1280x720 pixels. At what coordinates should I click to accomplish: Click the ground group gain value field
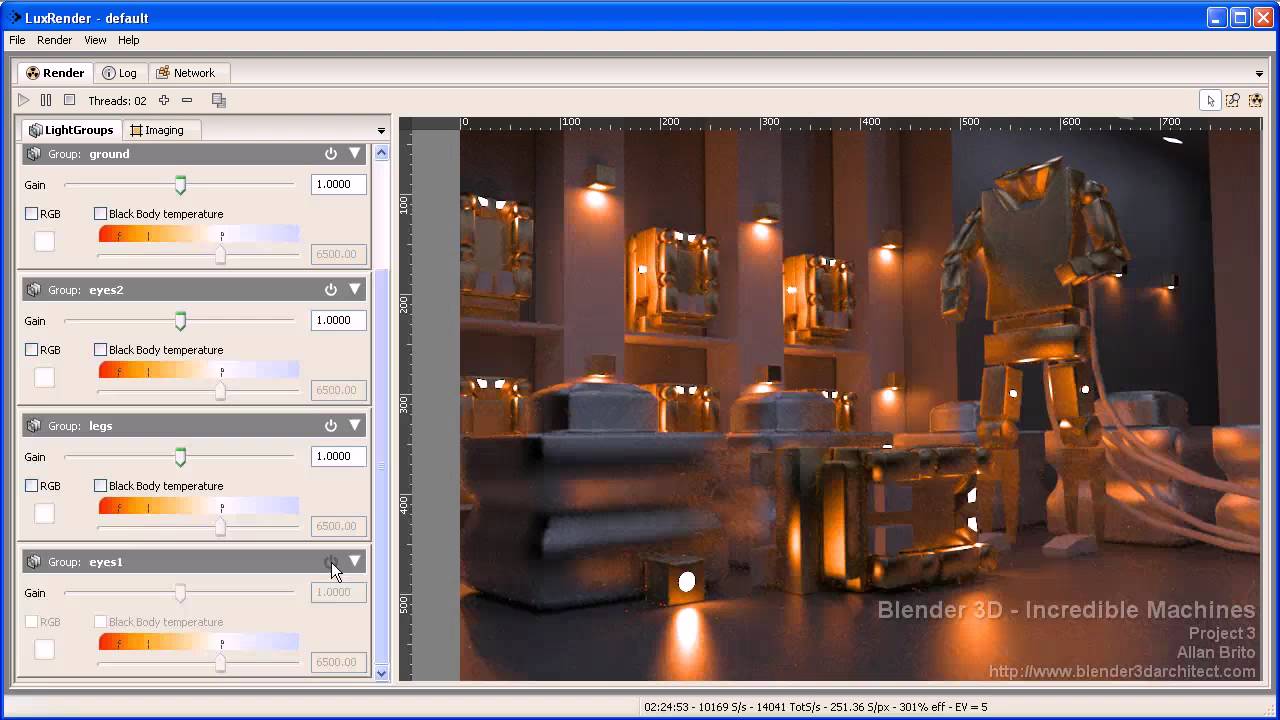(x=339, y=184)
